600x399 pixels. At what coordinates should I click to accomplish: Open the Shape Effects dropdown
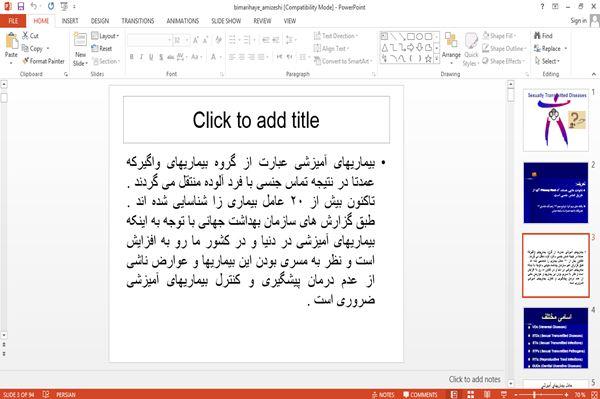point(504,61)
